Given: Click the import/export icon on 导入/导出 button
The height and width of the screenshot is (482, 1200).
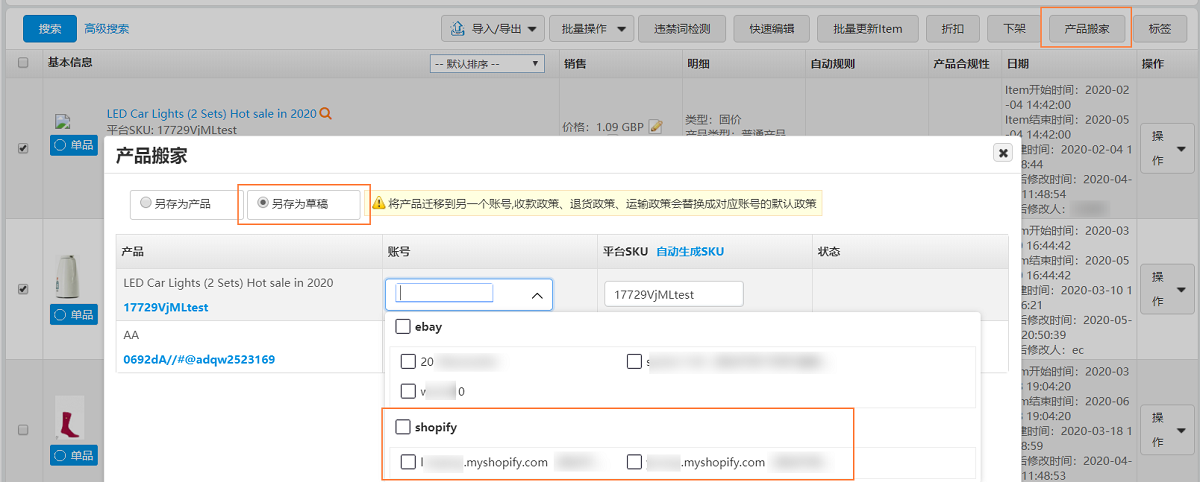Looking at the screenshot, I should click(x=458, y=28).
